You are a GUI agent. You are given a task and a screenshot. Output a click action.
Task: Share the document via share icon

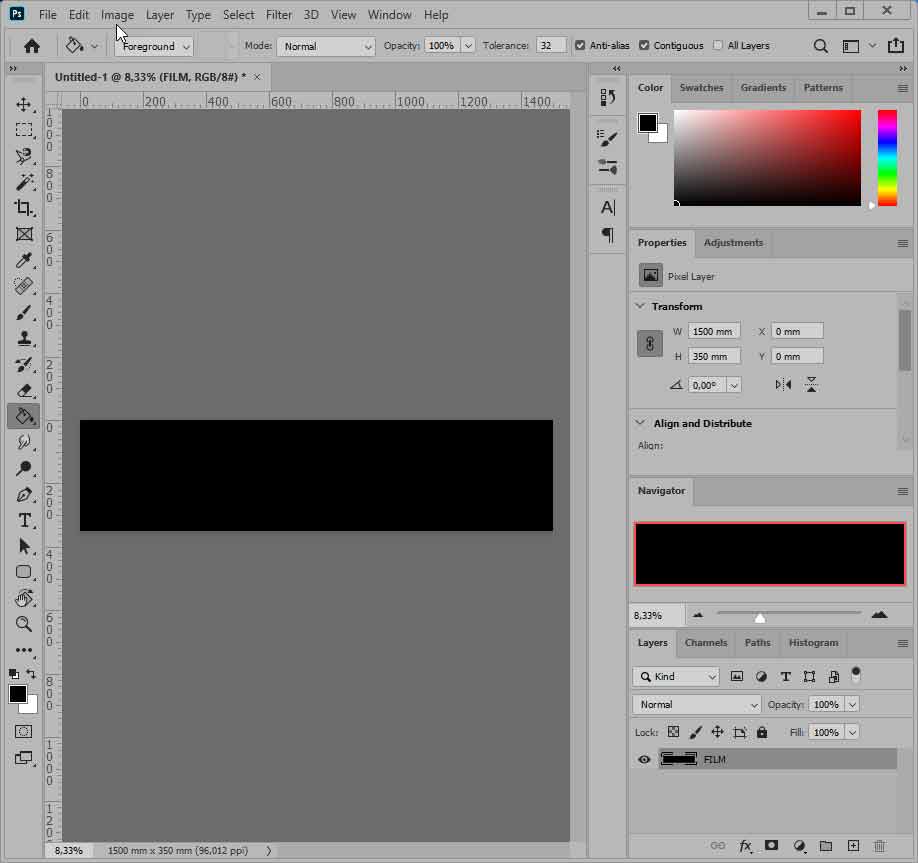tap(896, 46)
